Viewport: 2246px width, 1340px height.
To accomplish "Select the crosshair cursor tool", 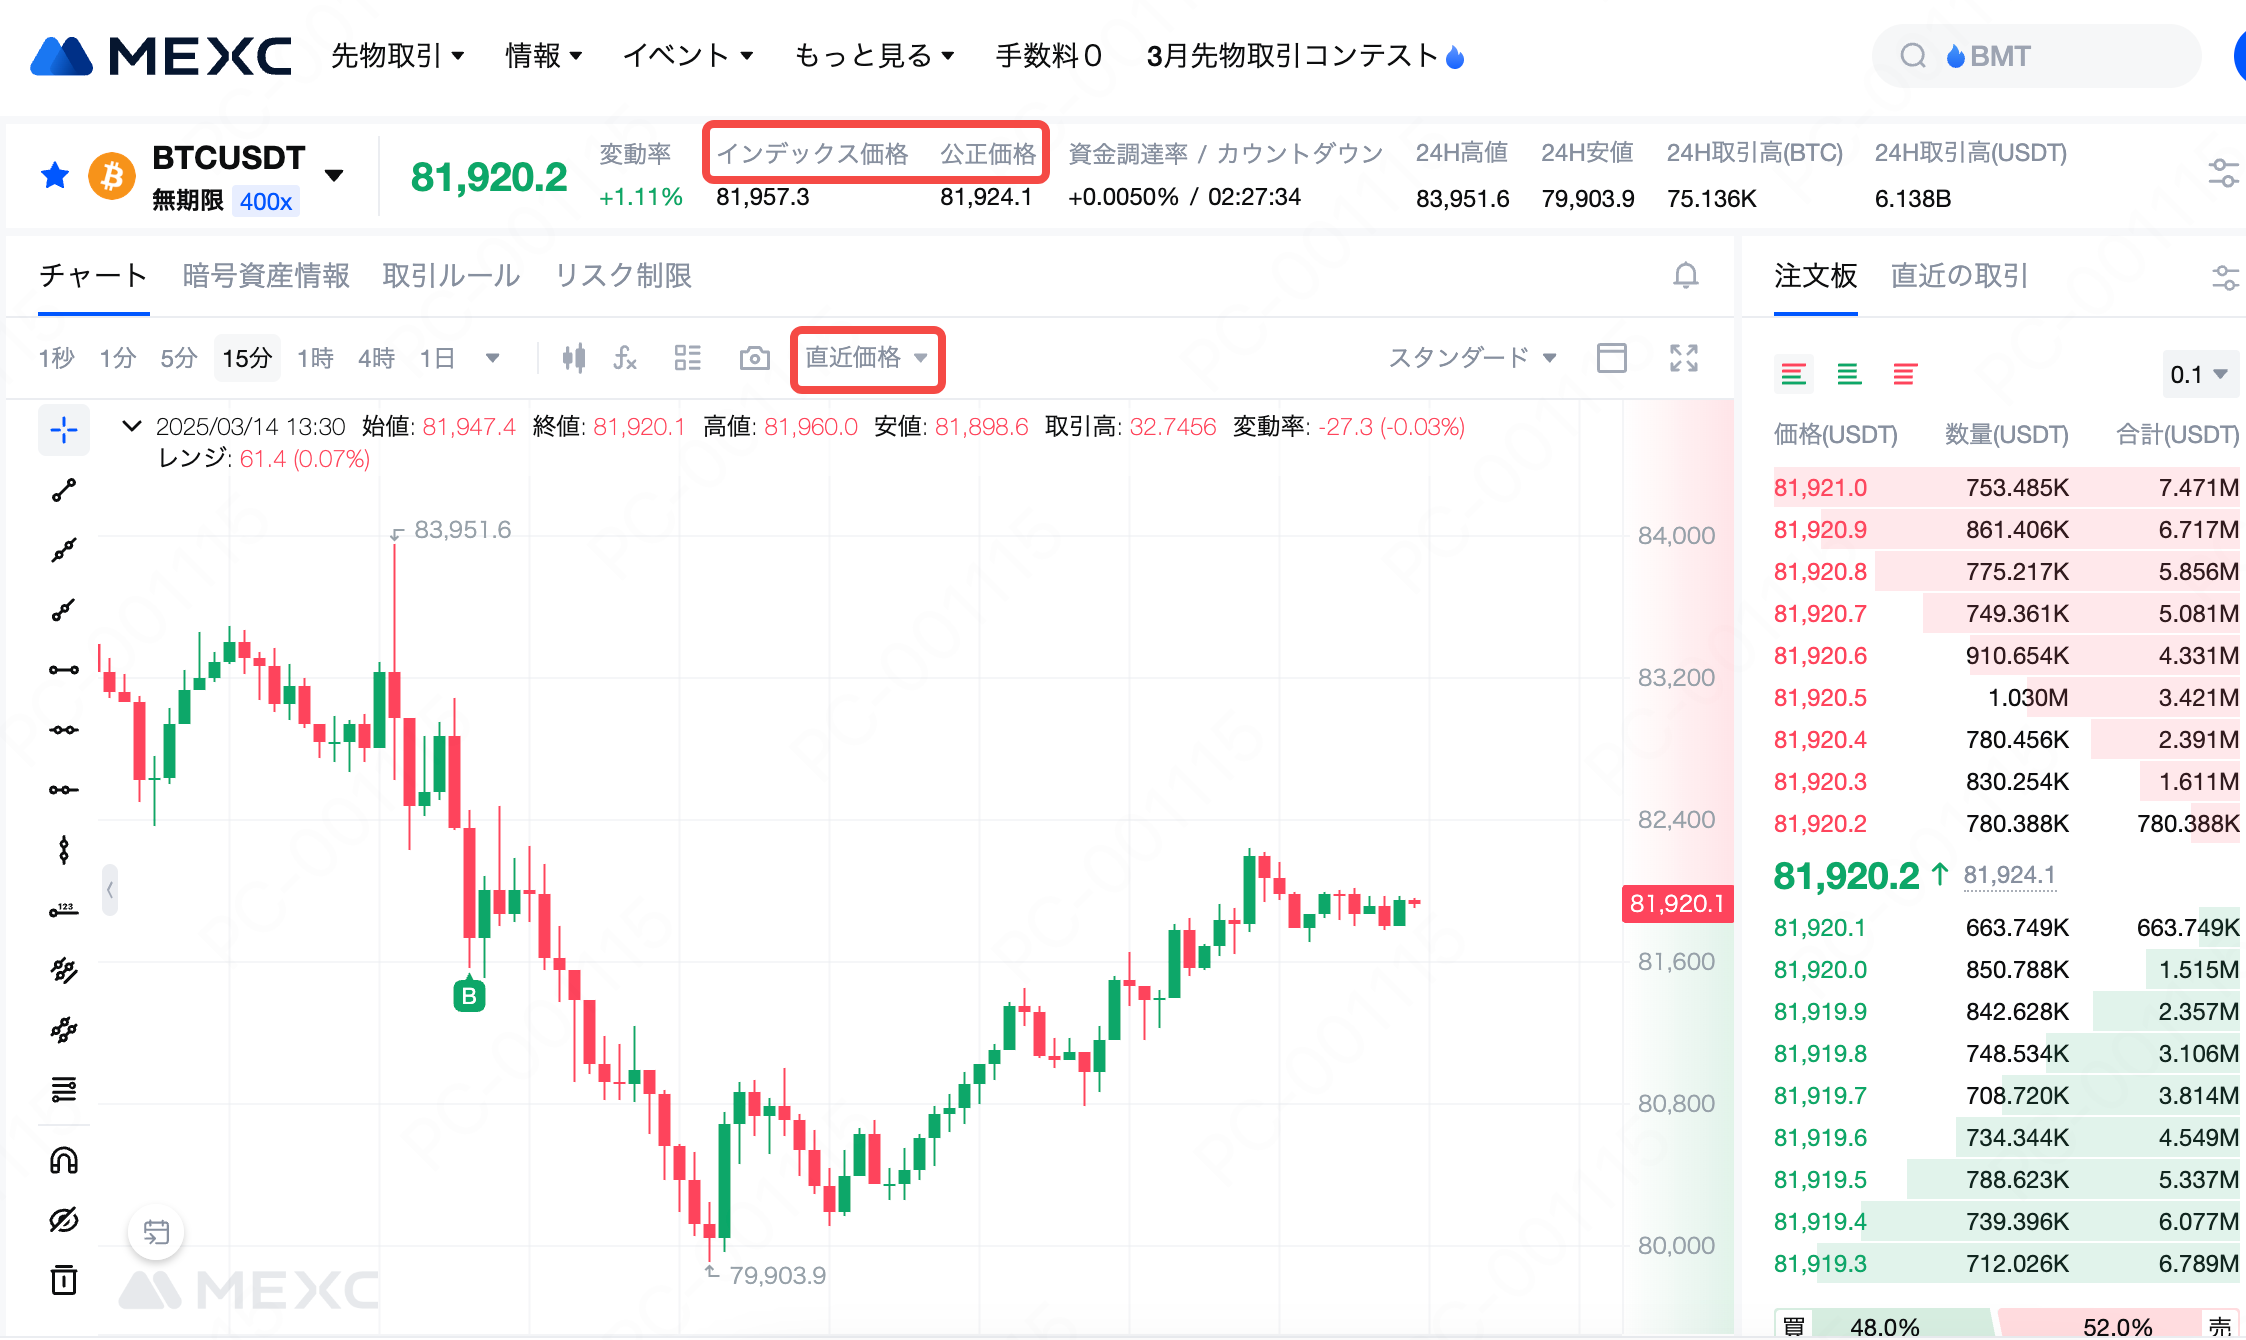I will pos(64,430).
